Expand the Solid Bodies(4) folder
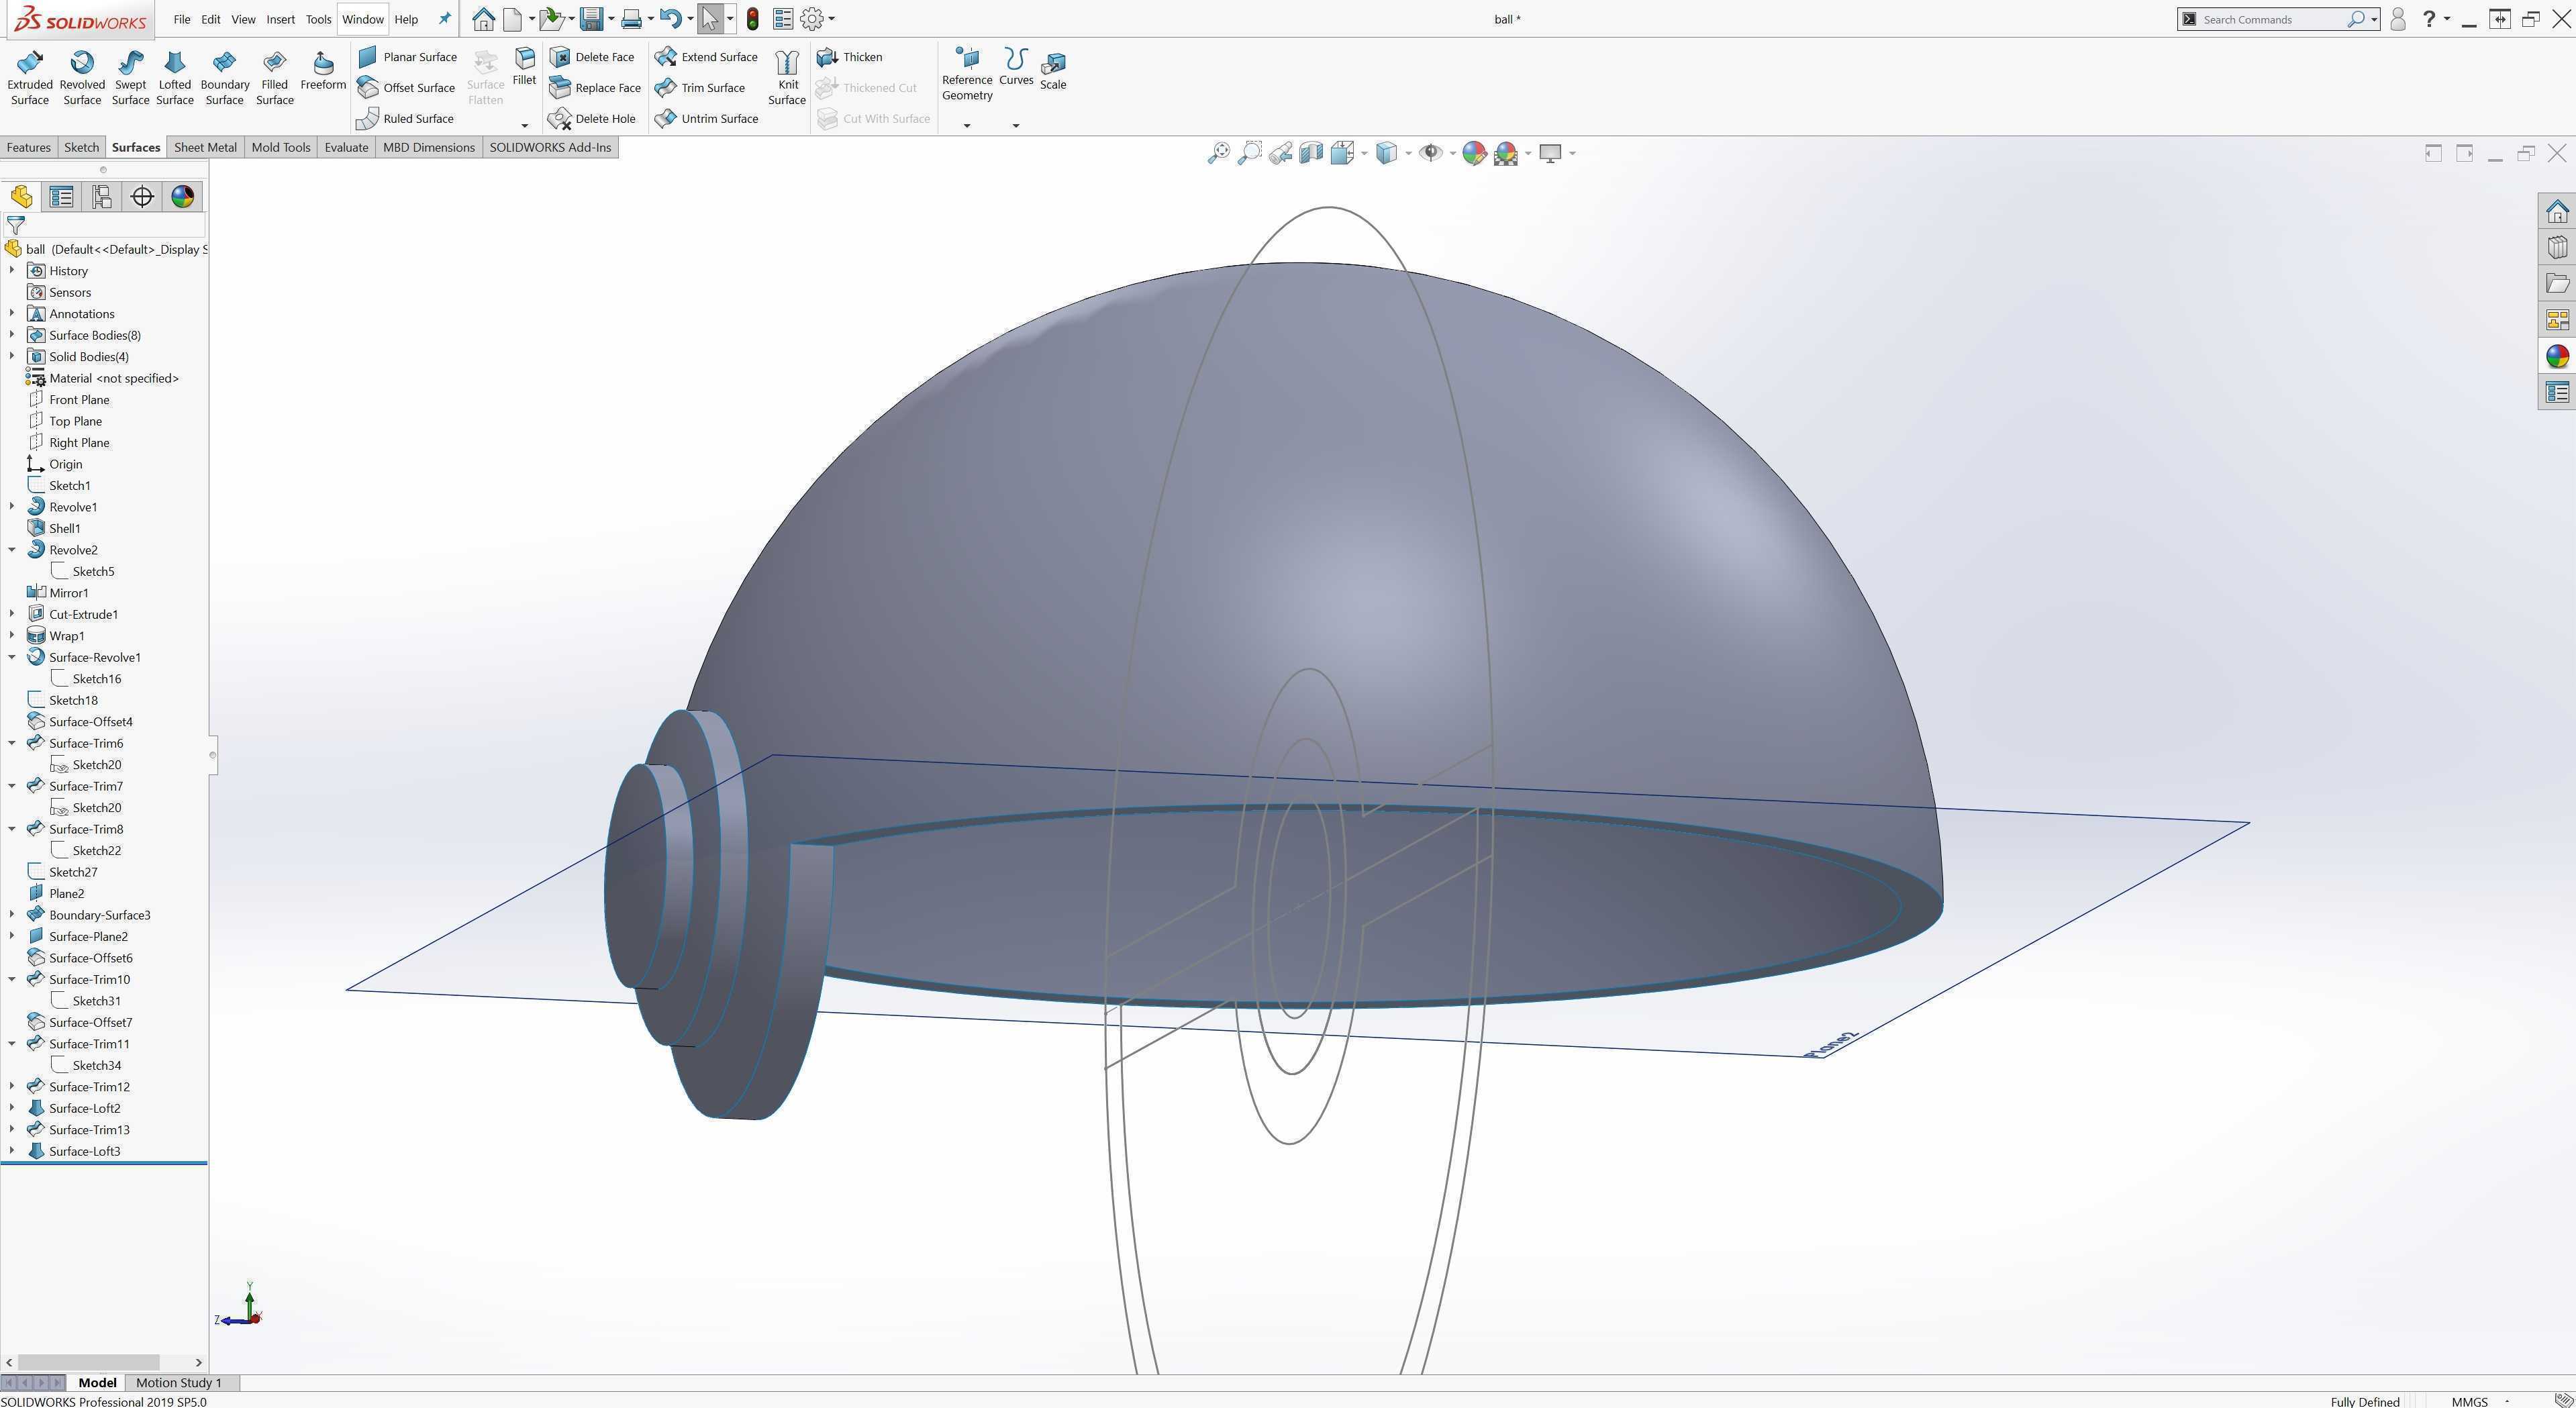The height and width of the screenshot is (1408, 2576). [12, 357]
